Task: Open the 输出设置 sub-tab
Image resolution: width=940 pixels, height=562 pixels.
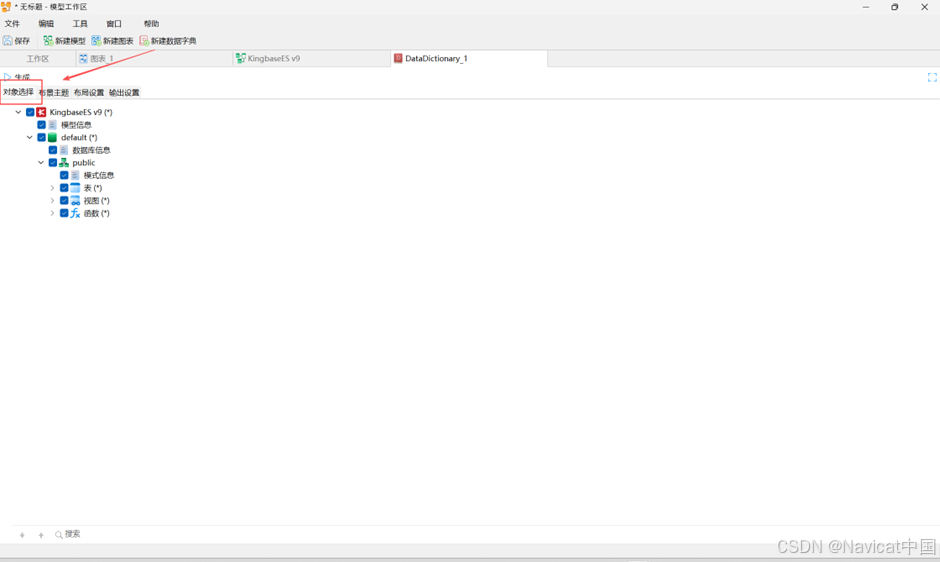Action: (124, 92)
